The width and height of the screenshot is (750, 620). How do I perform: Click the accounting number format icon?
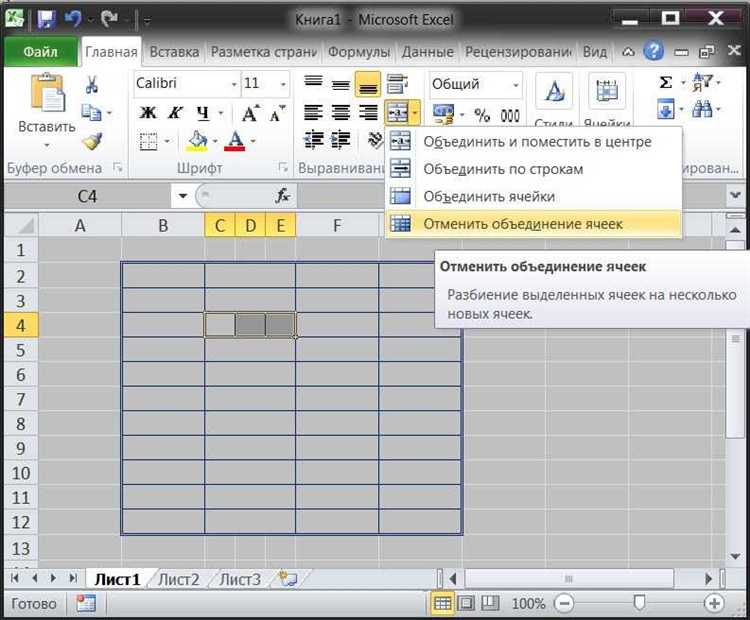click(443, 114)
